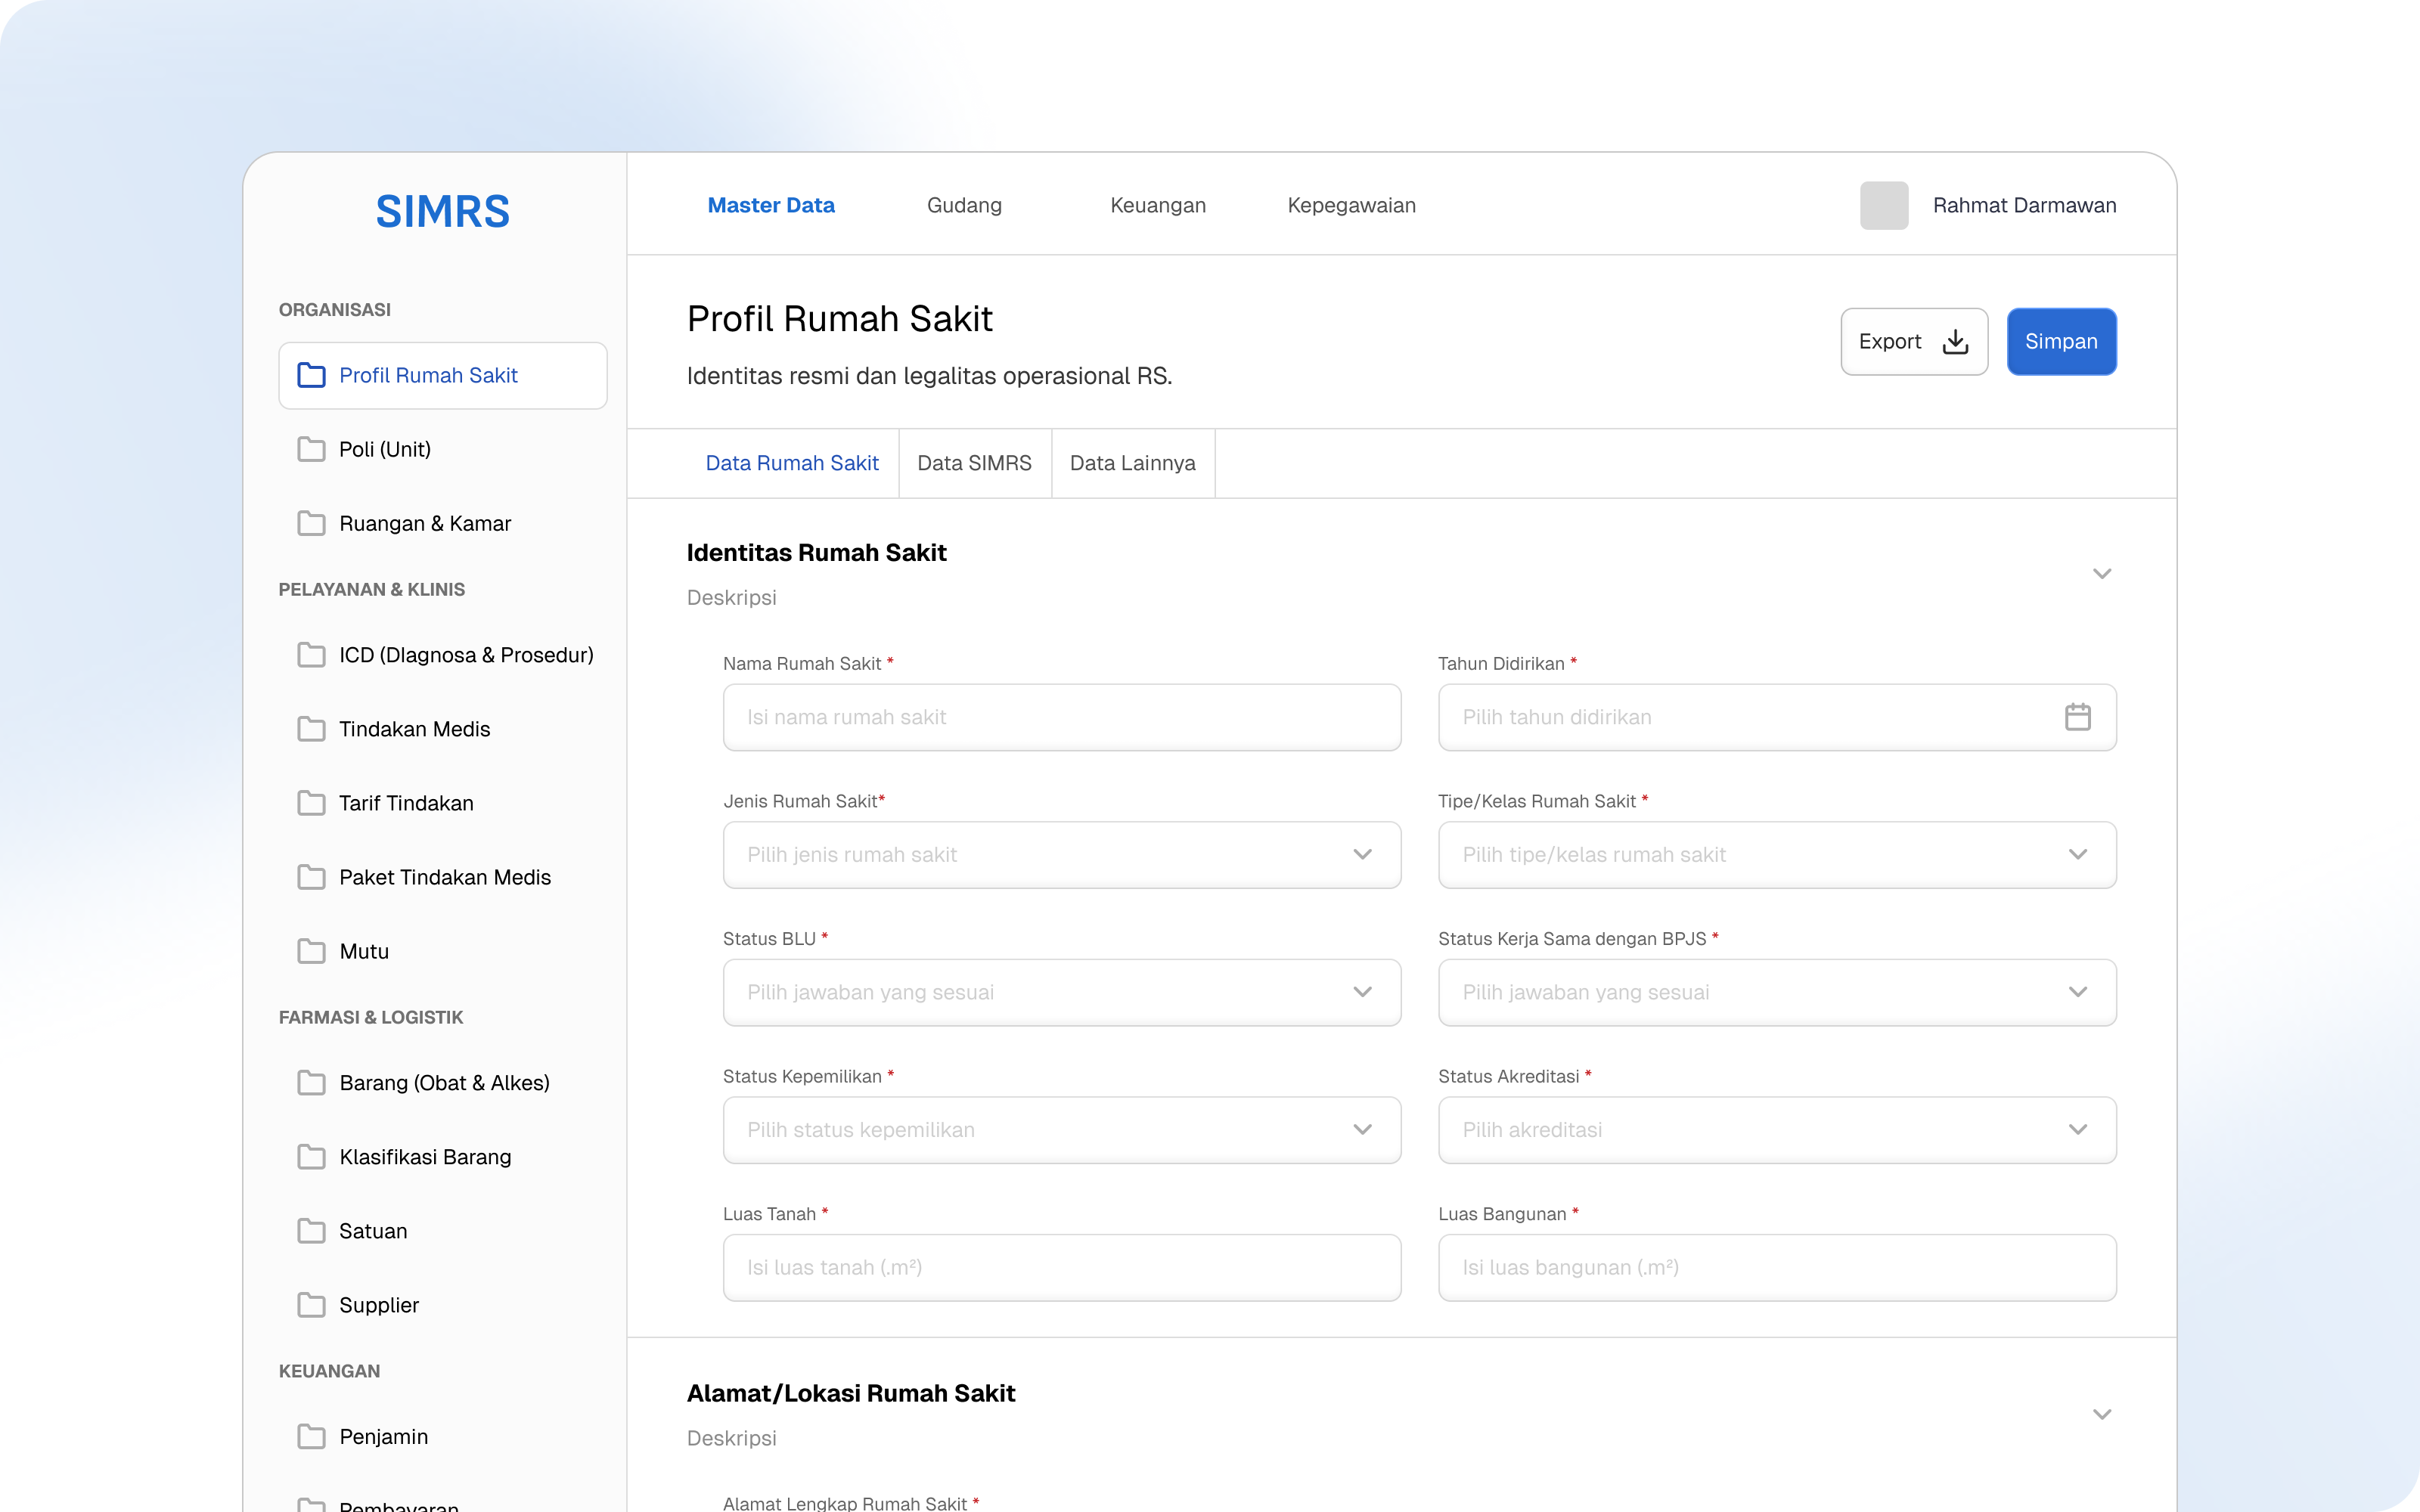Viewport: 2420px width, 1512px height.
Task: Open the Status Akreditasi dropdown
Action: (1777, 1130)
